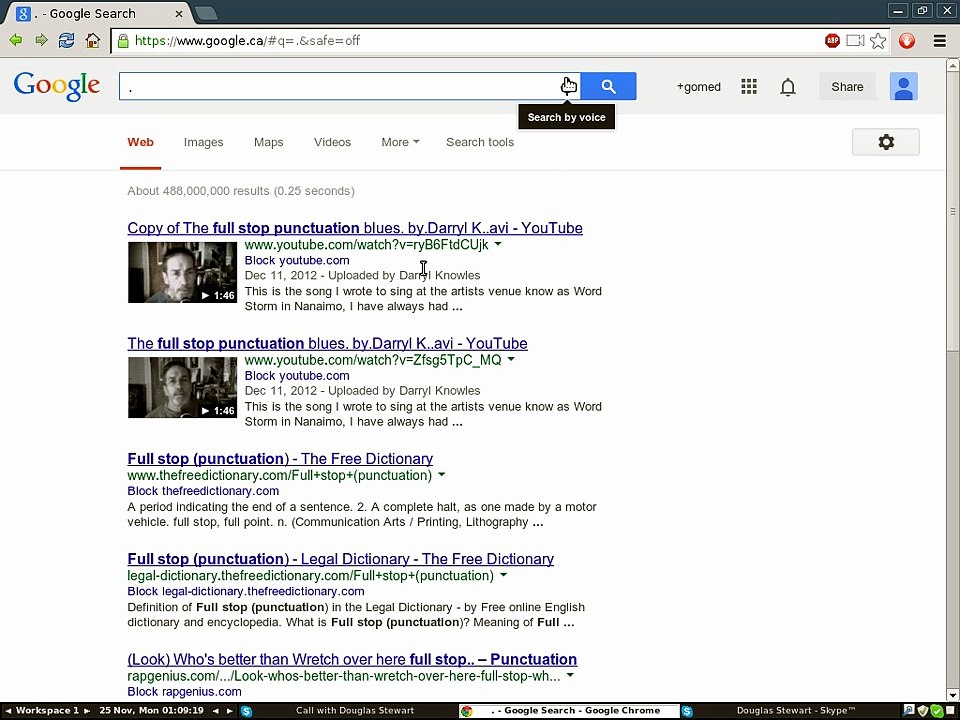Open 'Full stop (punctuation) - Legal Dictionary' result
The image size is (960, 720).
click(x=340, y=559)
